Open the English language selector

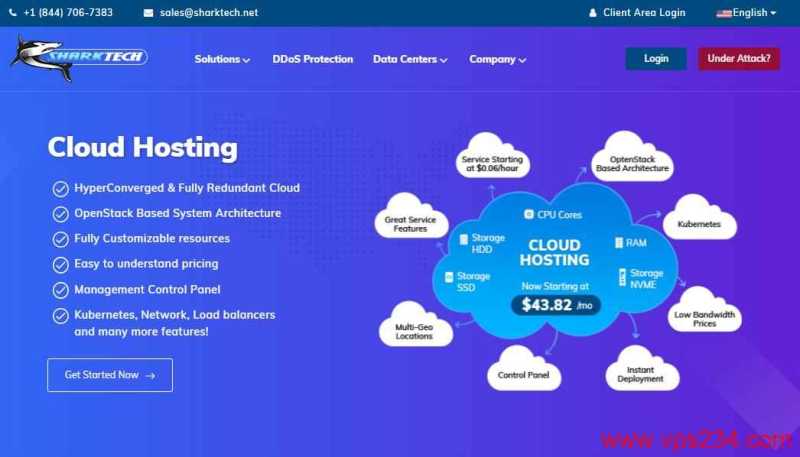(x=746, y=13)
